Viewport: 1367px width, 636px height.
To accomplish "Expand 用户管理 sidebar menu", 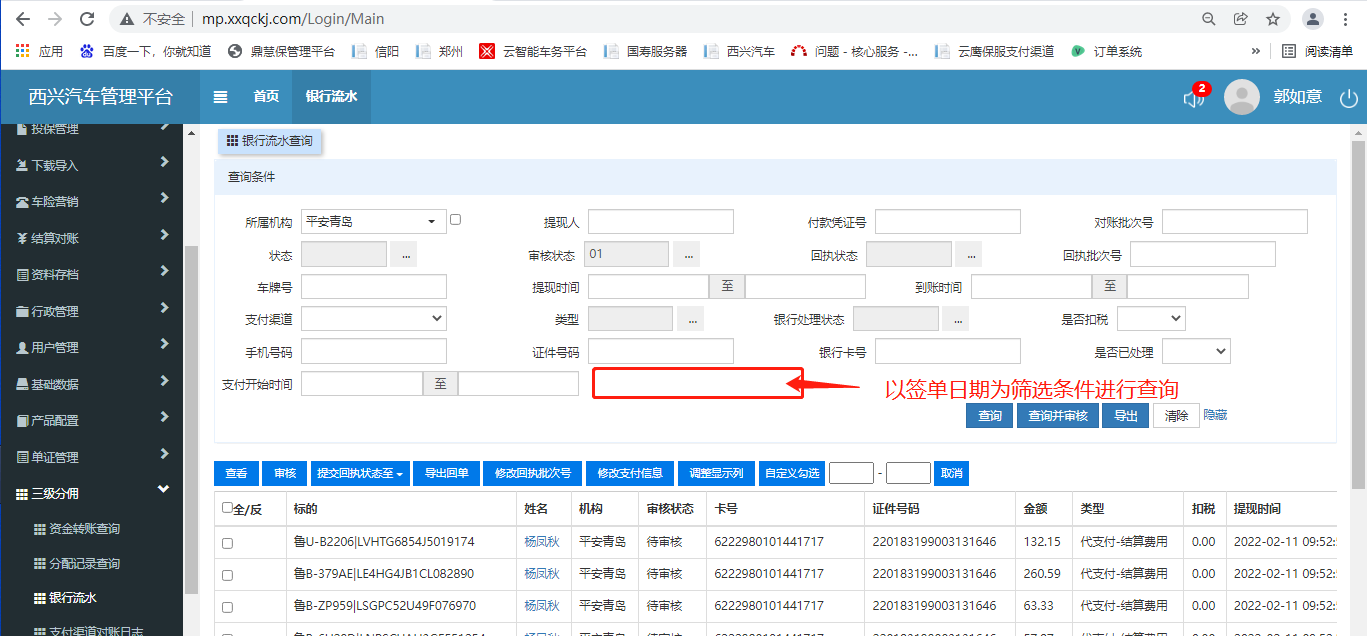I will click(92, 347).
